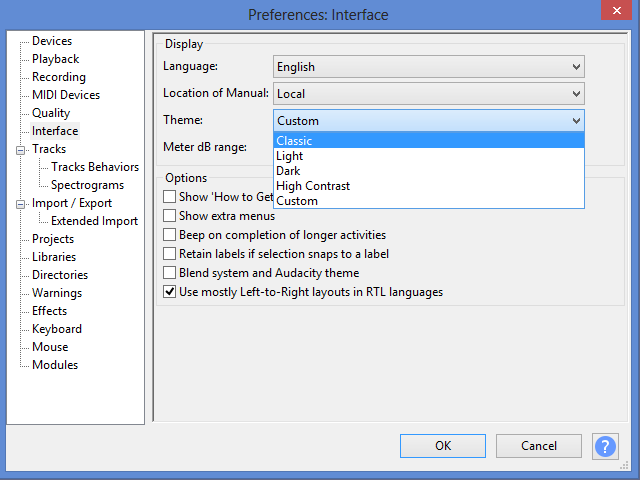Image resolution: width=640 pixels, height=480 pixels.
Task: Open Location of Manual dropdown
Action: pos(428,94)
